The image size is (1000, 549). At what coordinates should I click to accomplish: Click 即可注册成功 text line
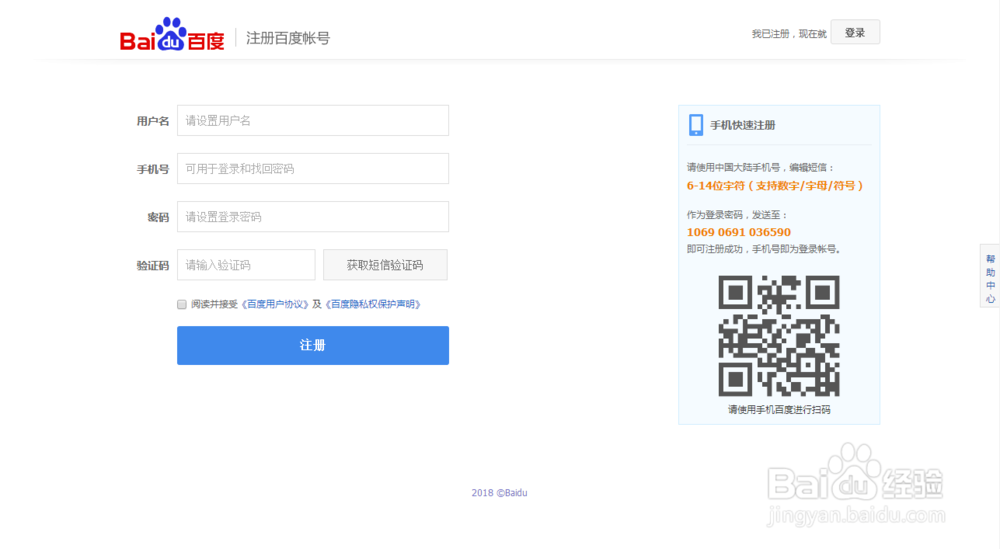(763, 249)
